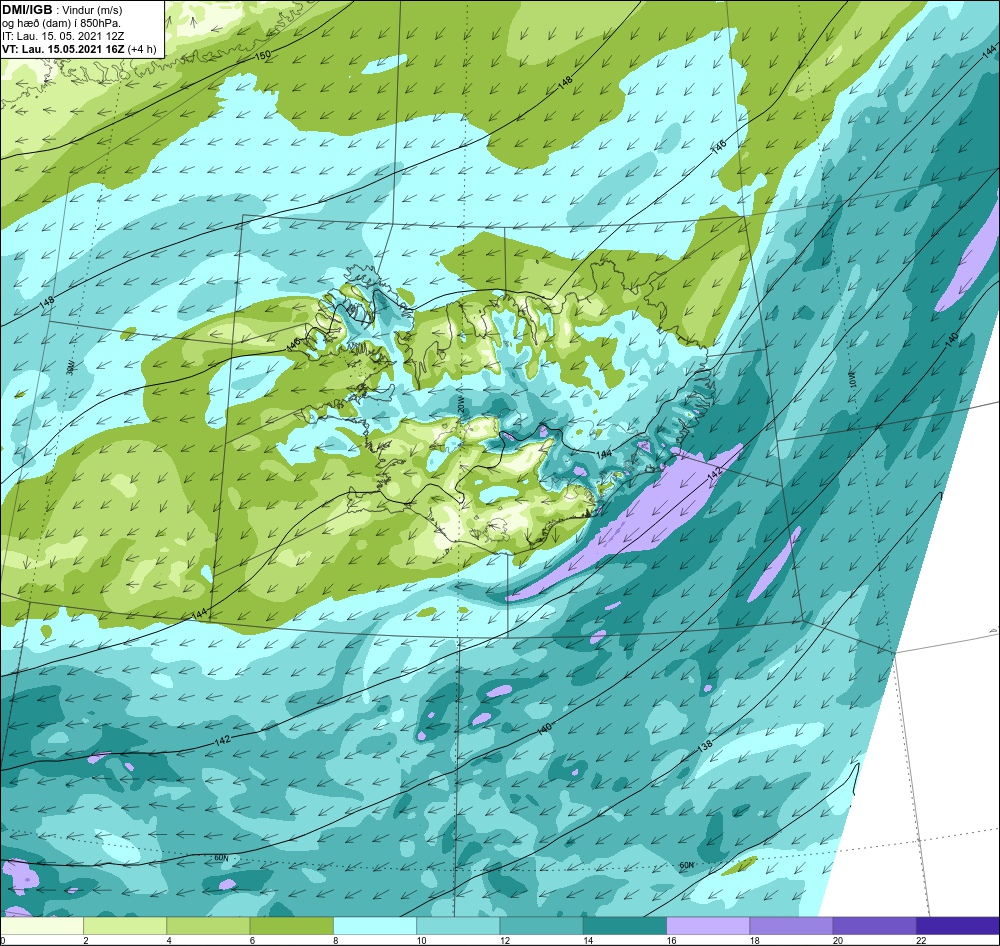The height and width of the screenshot is (946, 1000).
Task: Choose the 12–14 m/s teal legend swatch
Action: click(541, 926)
